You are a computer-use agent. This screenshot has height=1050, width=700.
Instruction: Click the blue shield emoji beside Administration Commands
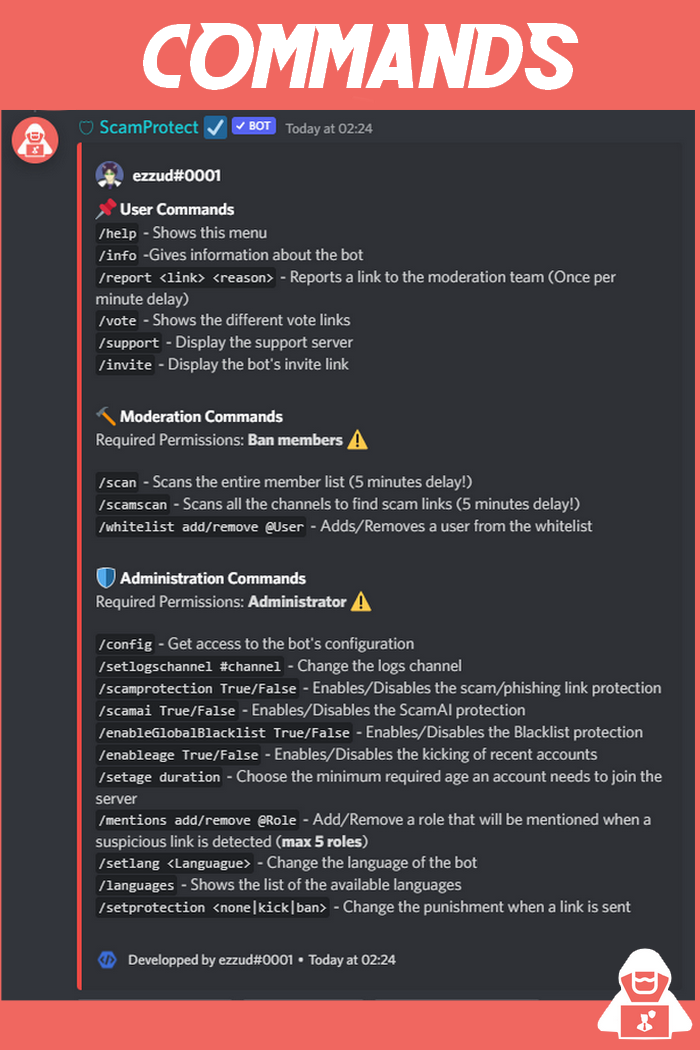[x=106, y=578]
